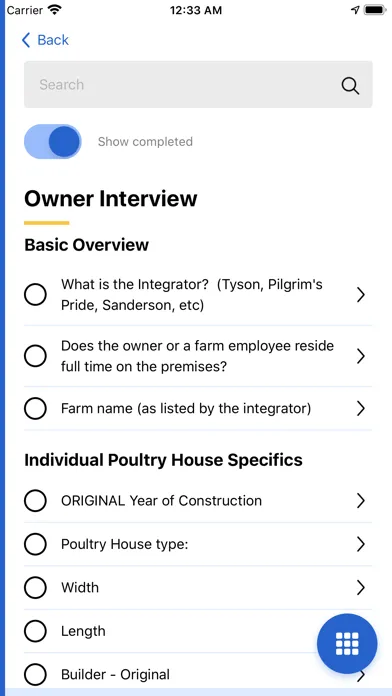The width and height of the screenshot is (392, 696).
Task: Expand the Width row chevron
Action: point(360,588)
